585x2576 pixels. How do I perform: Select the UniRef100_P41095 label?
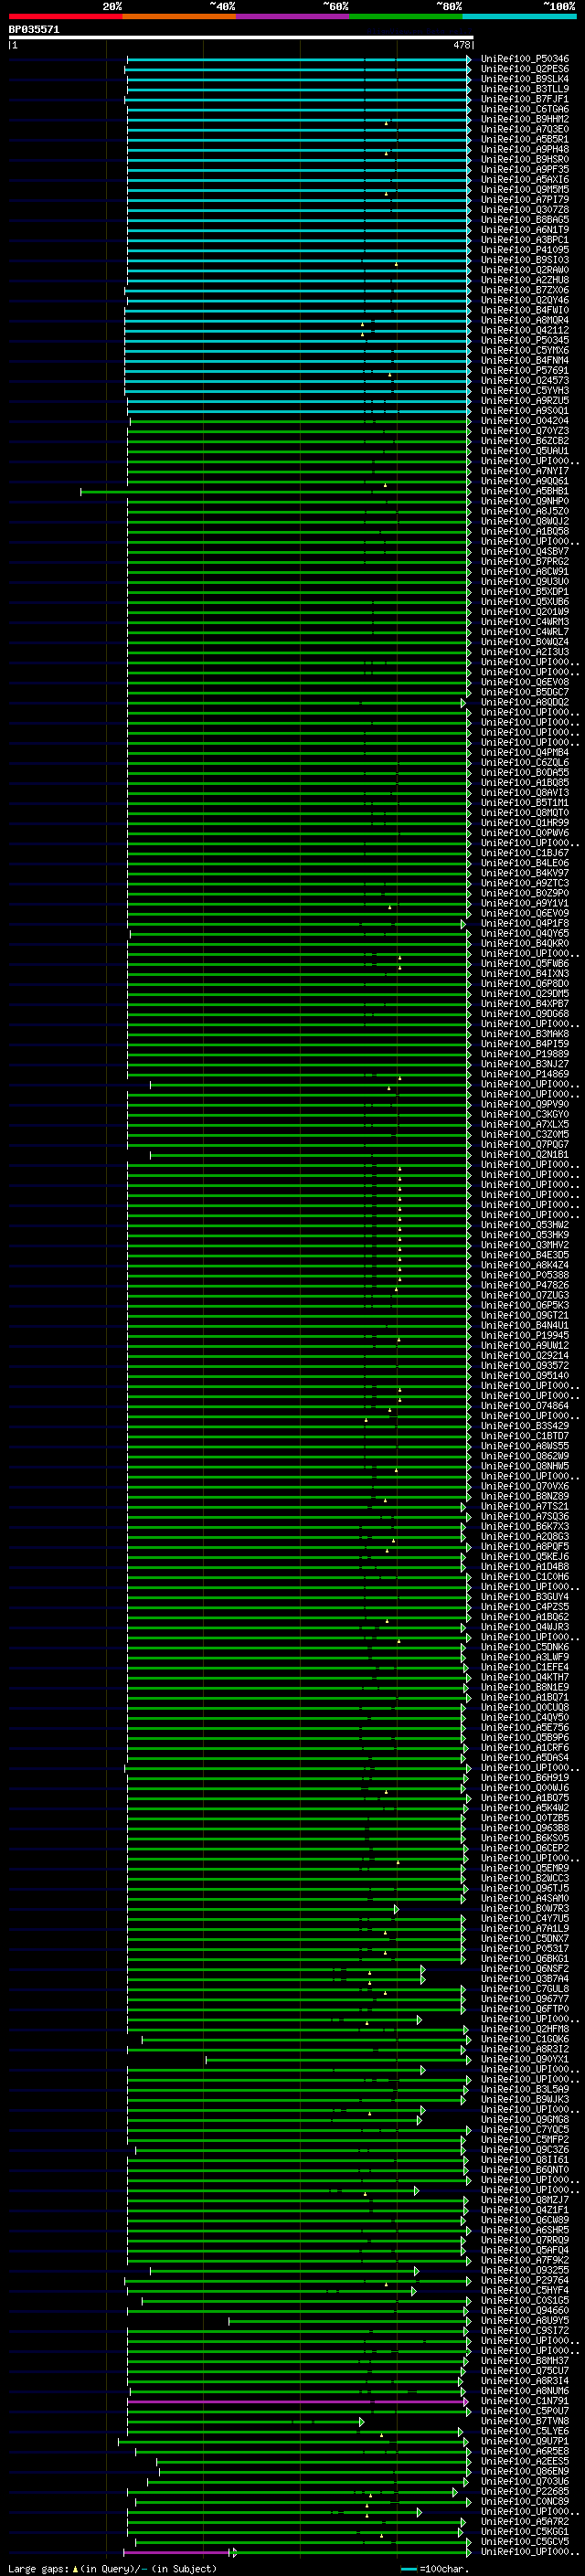pyautogui.click(x=525, y=250)
